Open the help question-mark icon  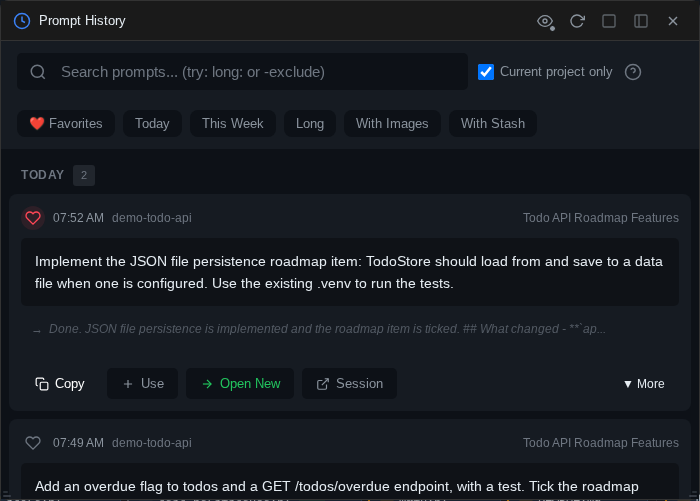click(x=633, y=72)
